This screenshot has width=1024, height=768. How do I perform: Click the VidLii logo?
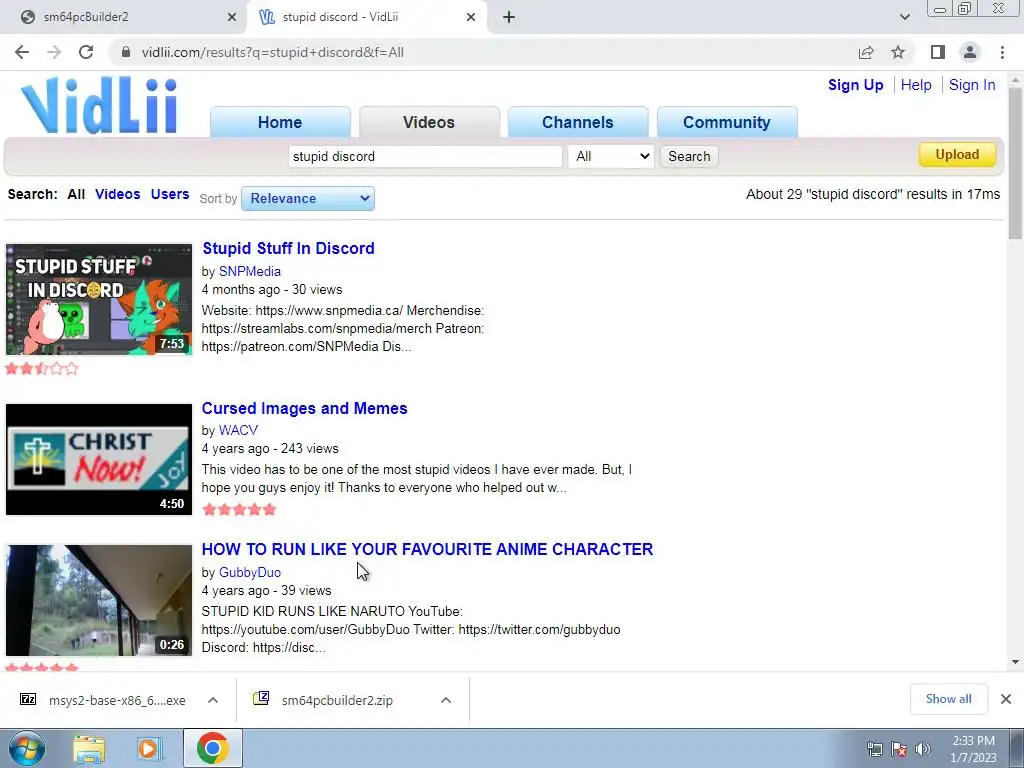pos(99,106)
